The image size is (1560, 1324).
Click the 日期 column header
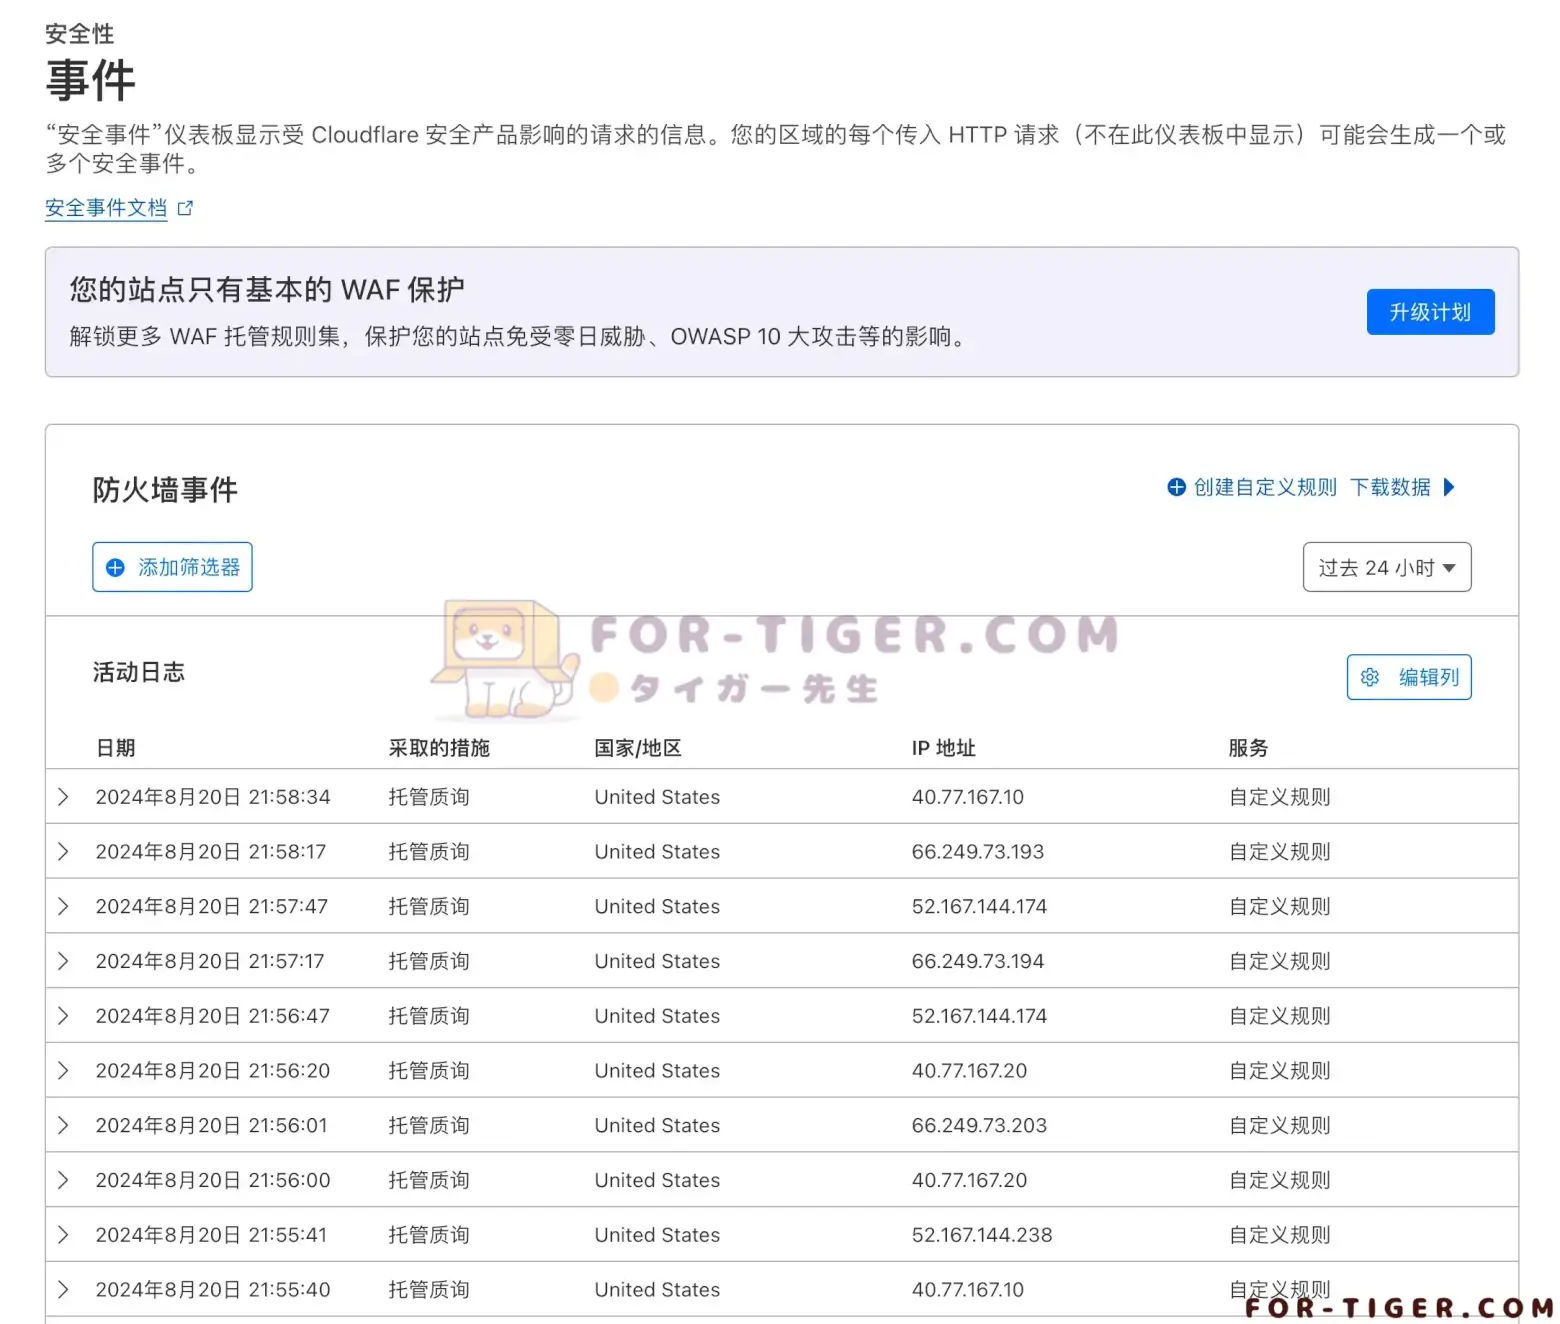[116, 748]
